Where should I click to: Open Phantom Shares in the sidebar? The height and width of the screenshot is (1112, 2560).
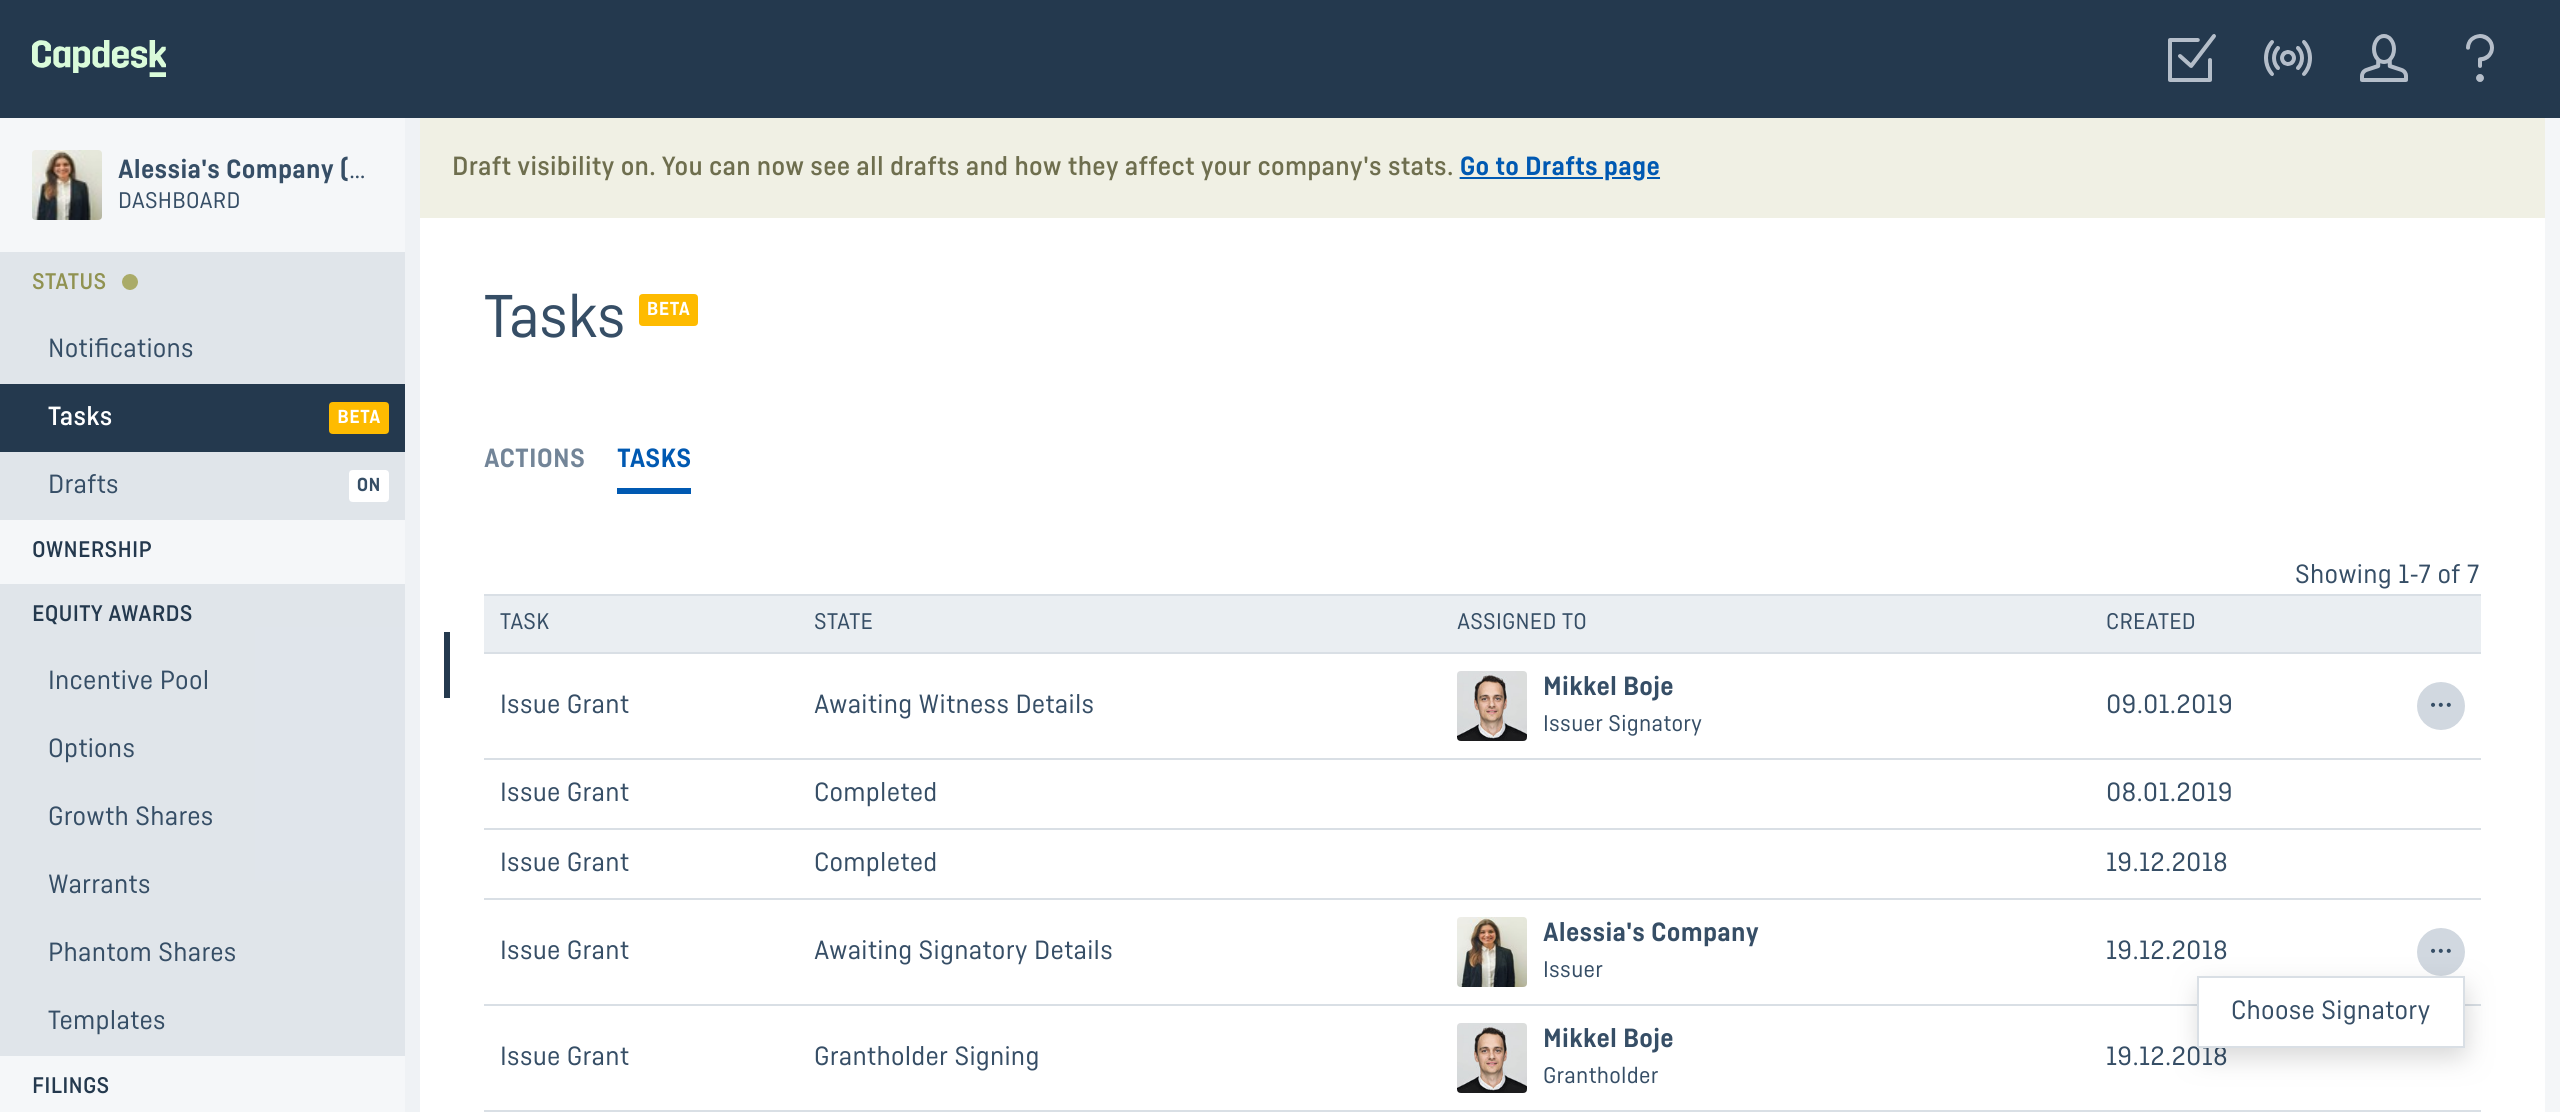[x=202, y=952]
